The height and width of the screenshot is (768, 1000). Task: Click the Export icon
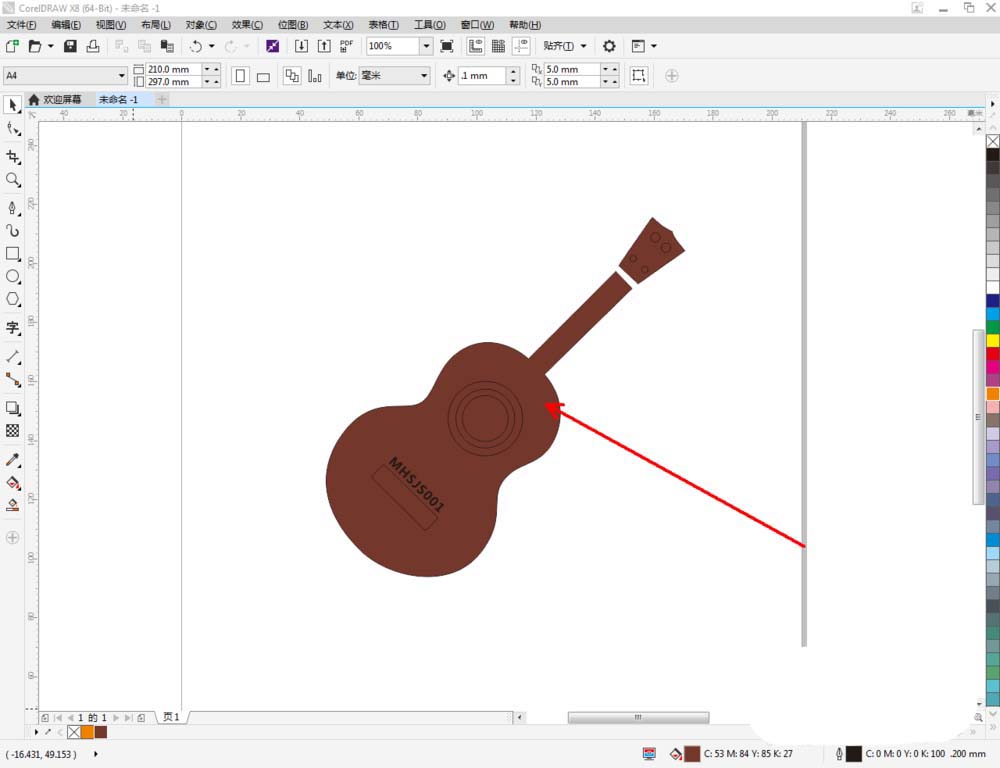pos(324,46)
